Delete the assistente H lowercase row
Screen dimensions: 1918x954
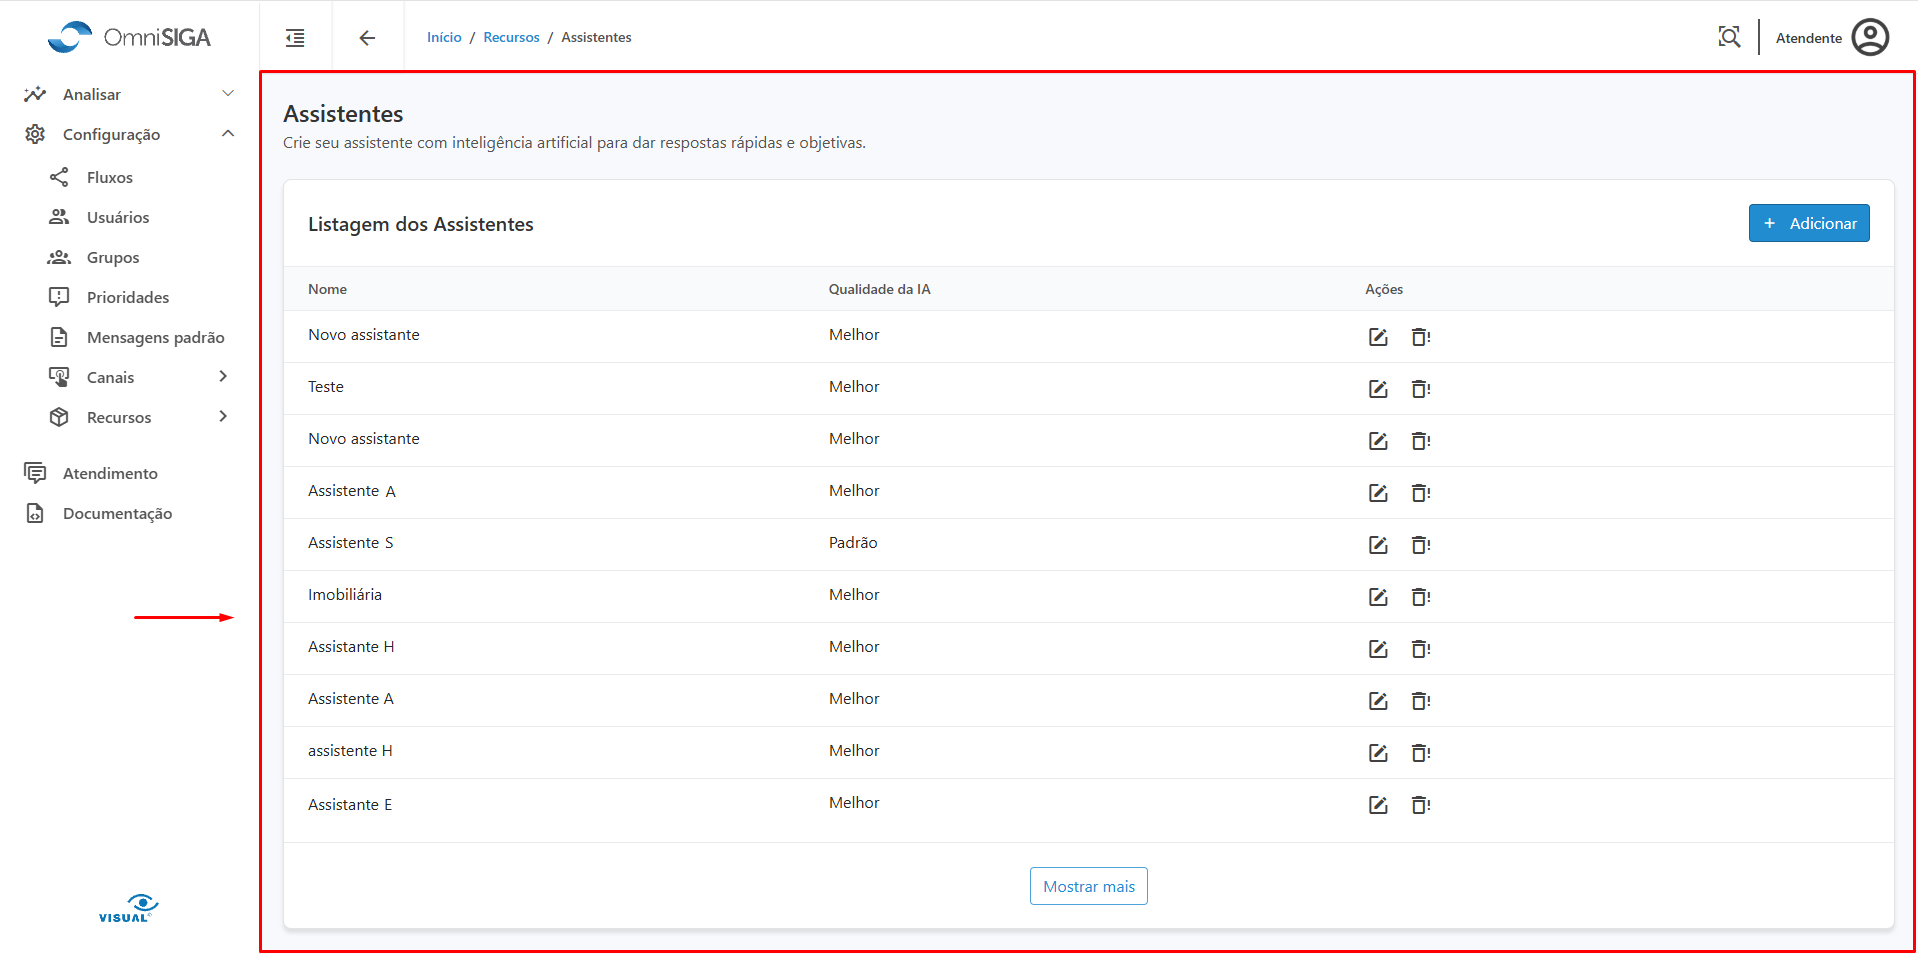pyautogui.click(x=1420, y=753)
